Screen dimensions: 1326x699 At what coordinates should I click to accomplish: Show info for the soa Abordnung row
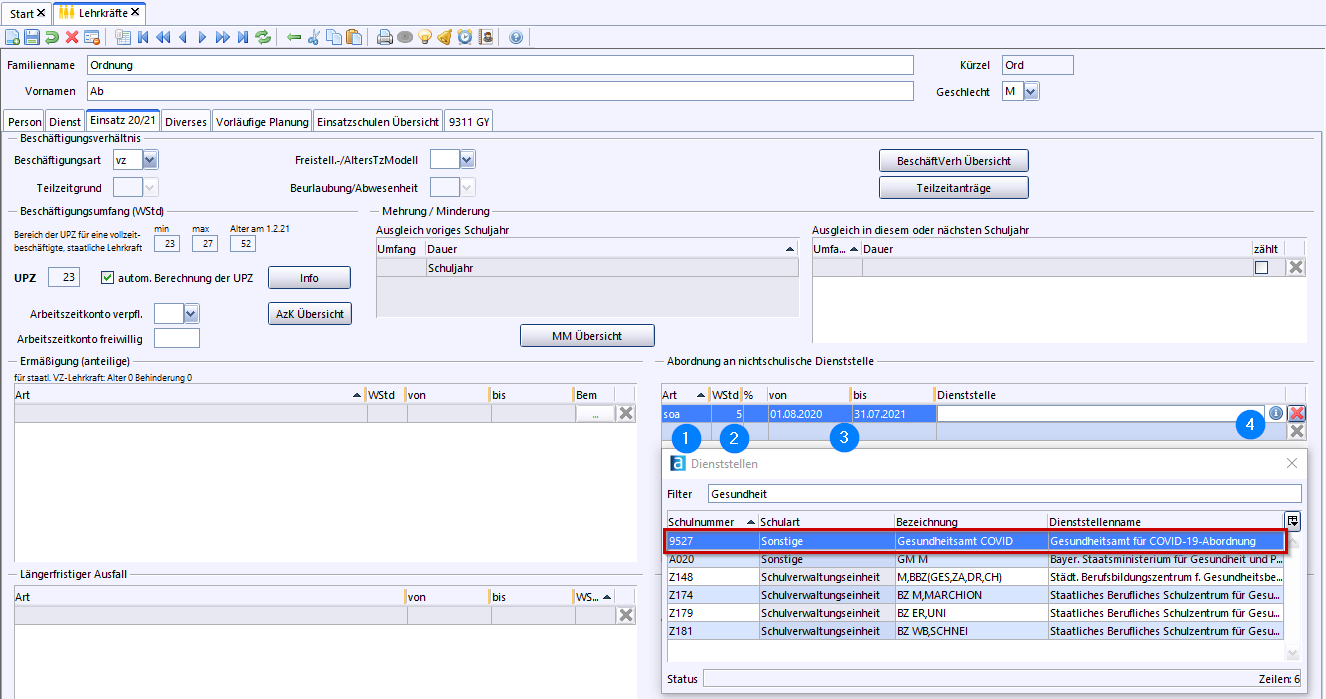coord(1276,413)
